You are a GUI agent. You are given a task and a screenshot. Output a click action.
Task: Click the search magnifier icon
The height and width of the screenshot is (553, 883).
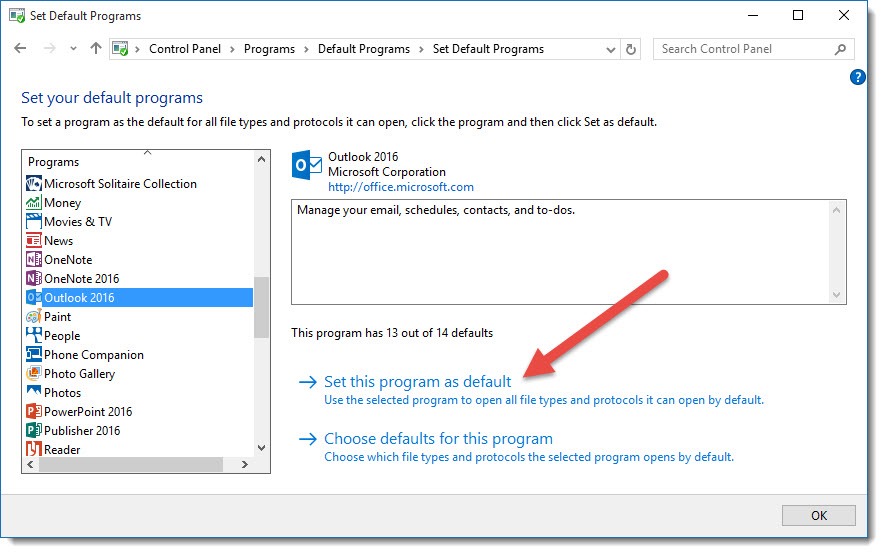[x=840, y=50]
